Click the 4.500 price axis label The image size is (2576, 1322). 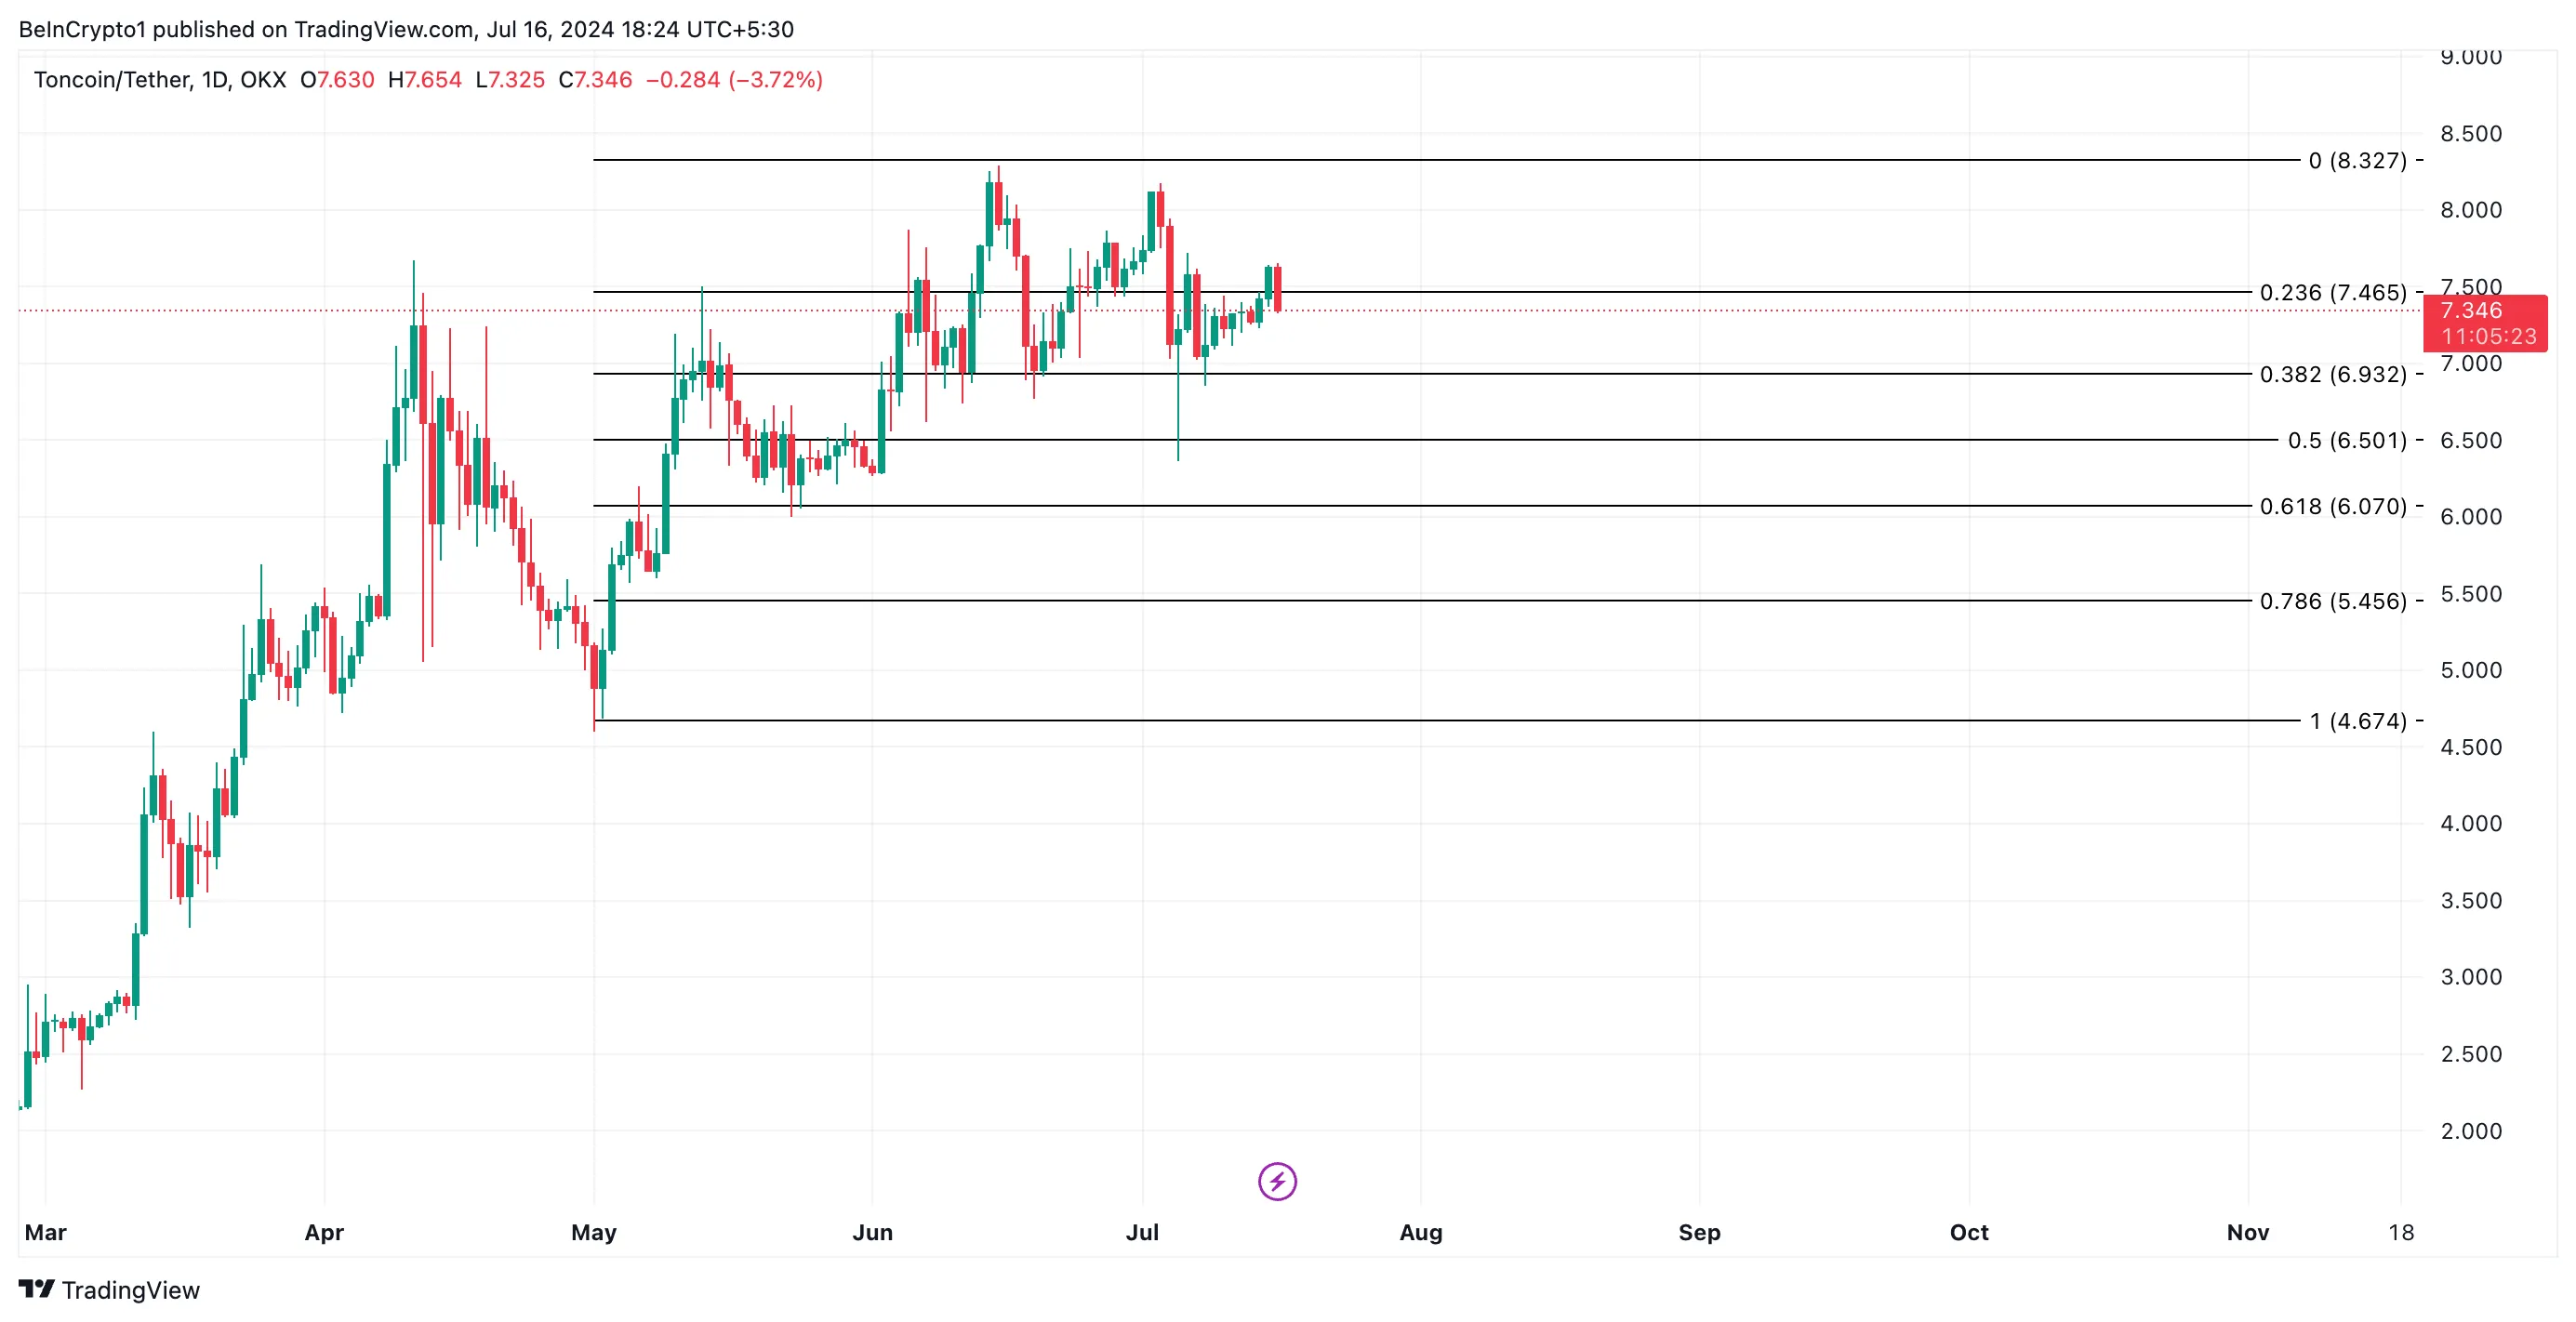point(2471,747)
